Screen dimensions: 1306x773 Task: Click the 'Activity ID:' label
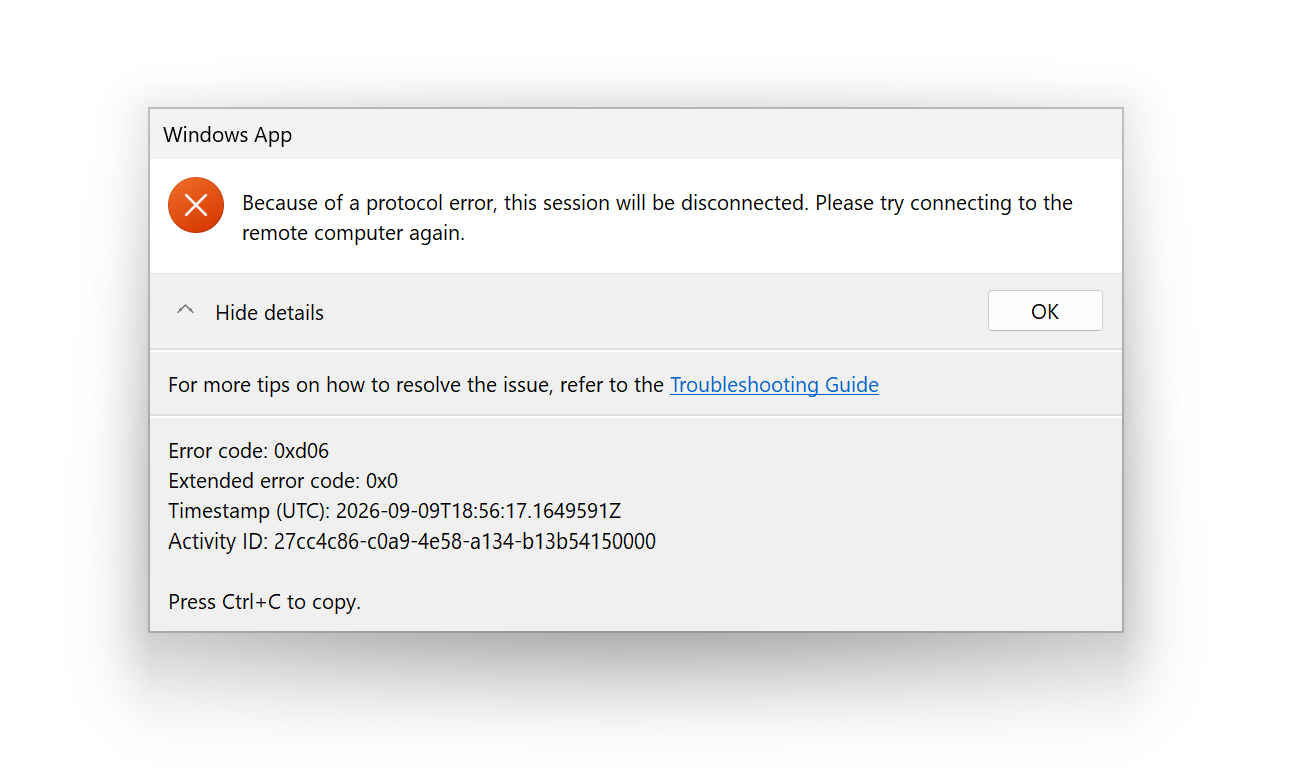pyautogui.click(x=218, y=542)
